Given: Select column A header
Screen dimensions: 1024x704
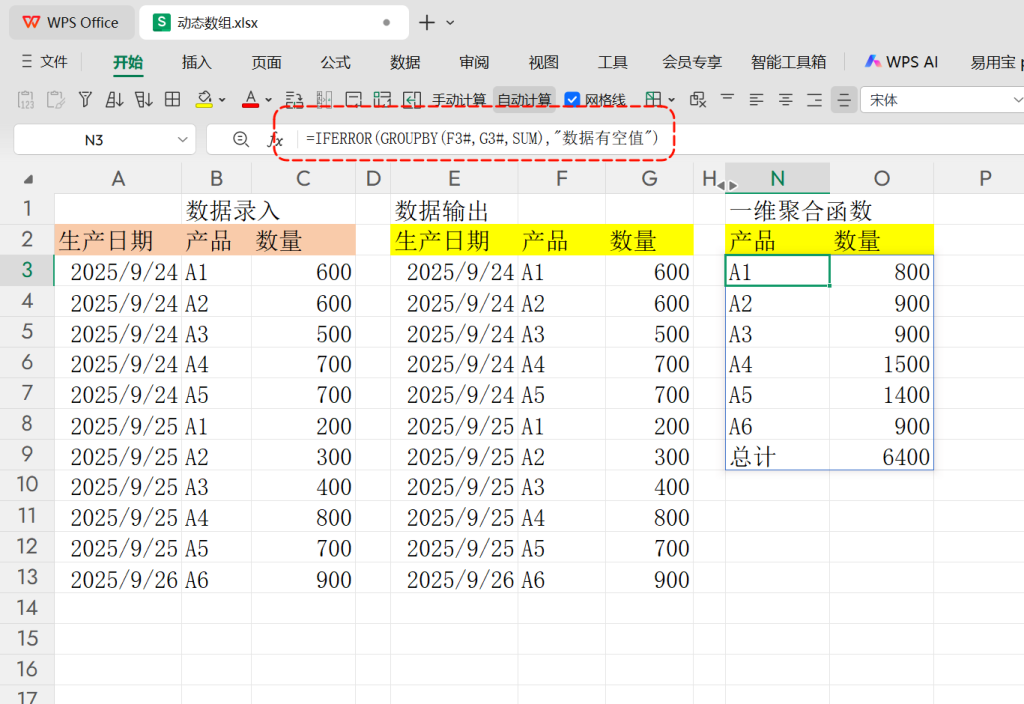Looking at the screenshot, I should point(118,178).
